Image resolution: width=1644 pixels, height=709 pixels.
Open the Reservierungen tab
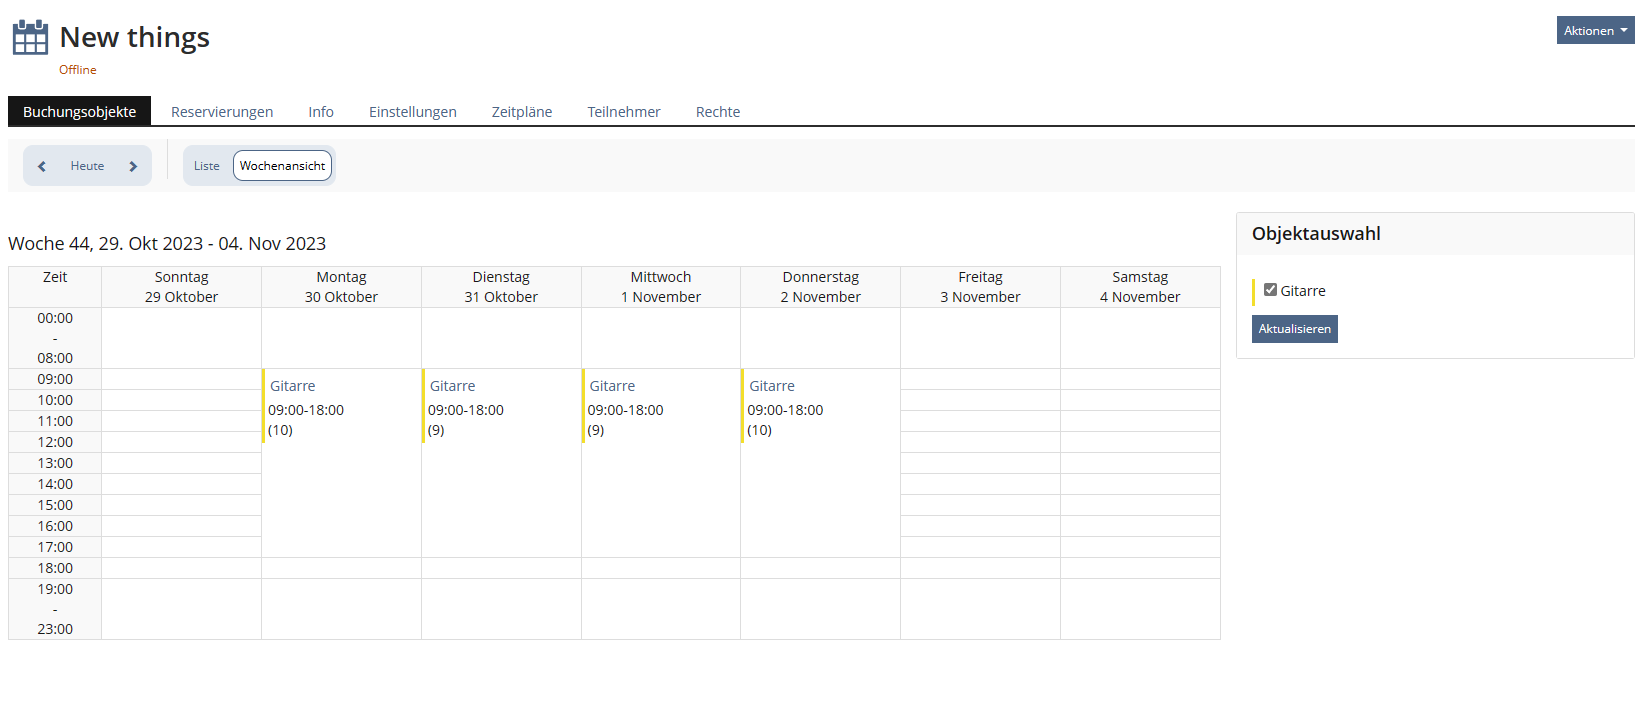click(x=222, y=112)
